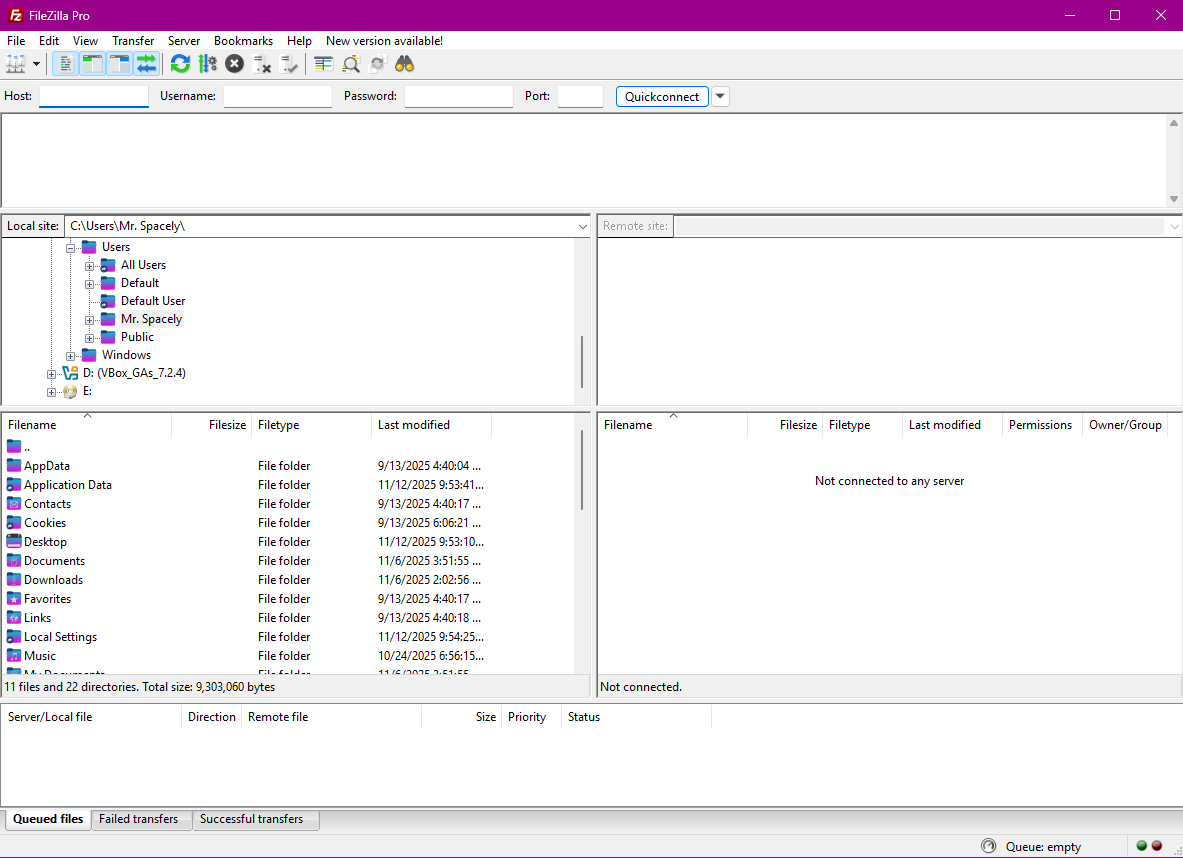Click the Quickconnect button
The height and width of the screenshot is (858, 1183).
(662, 97)
